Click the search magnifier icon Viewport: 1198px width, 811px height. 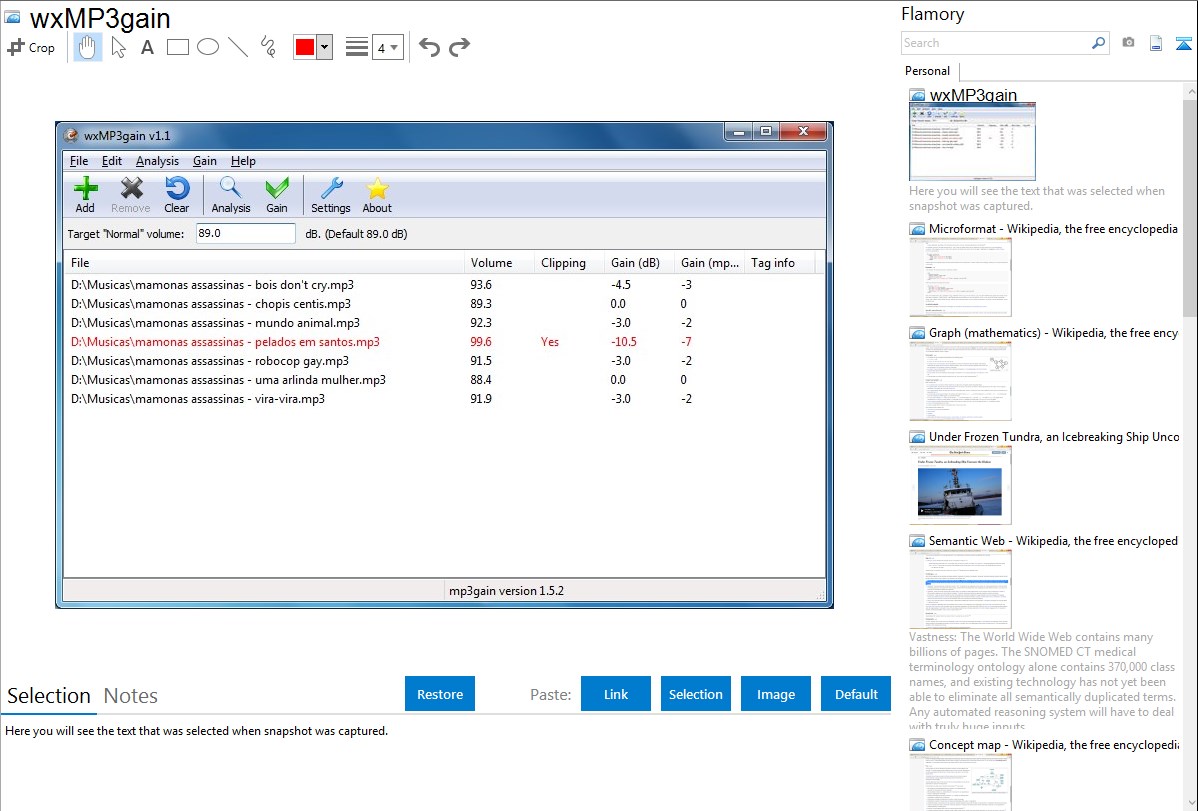1099,43
